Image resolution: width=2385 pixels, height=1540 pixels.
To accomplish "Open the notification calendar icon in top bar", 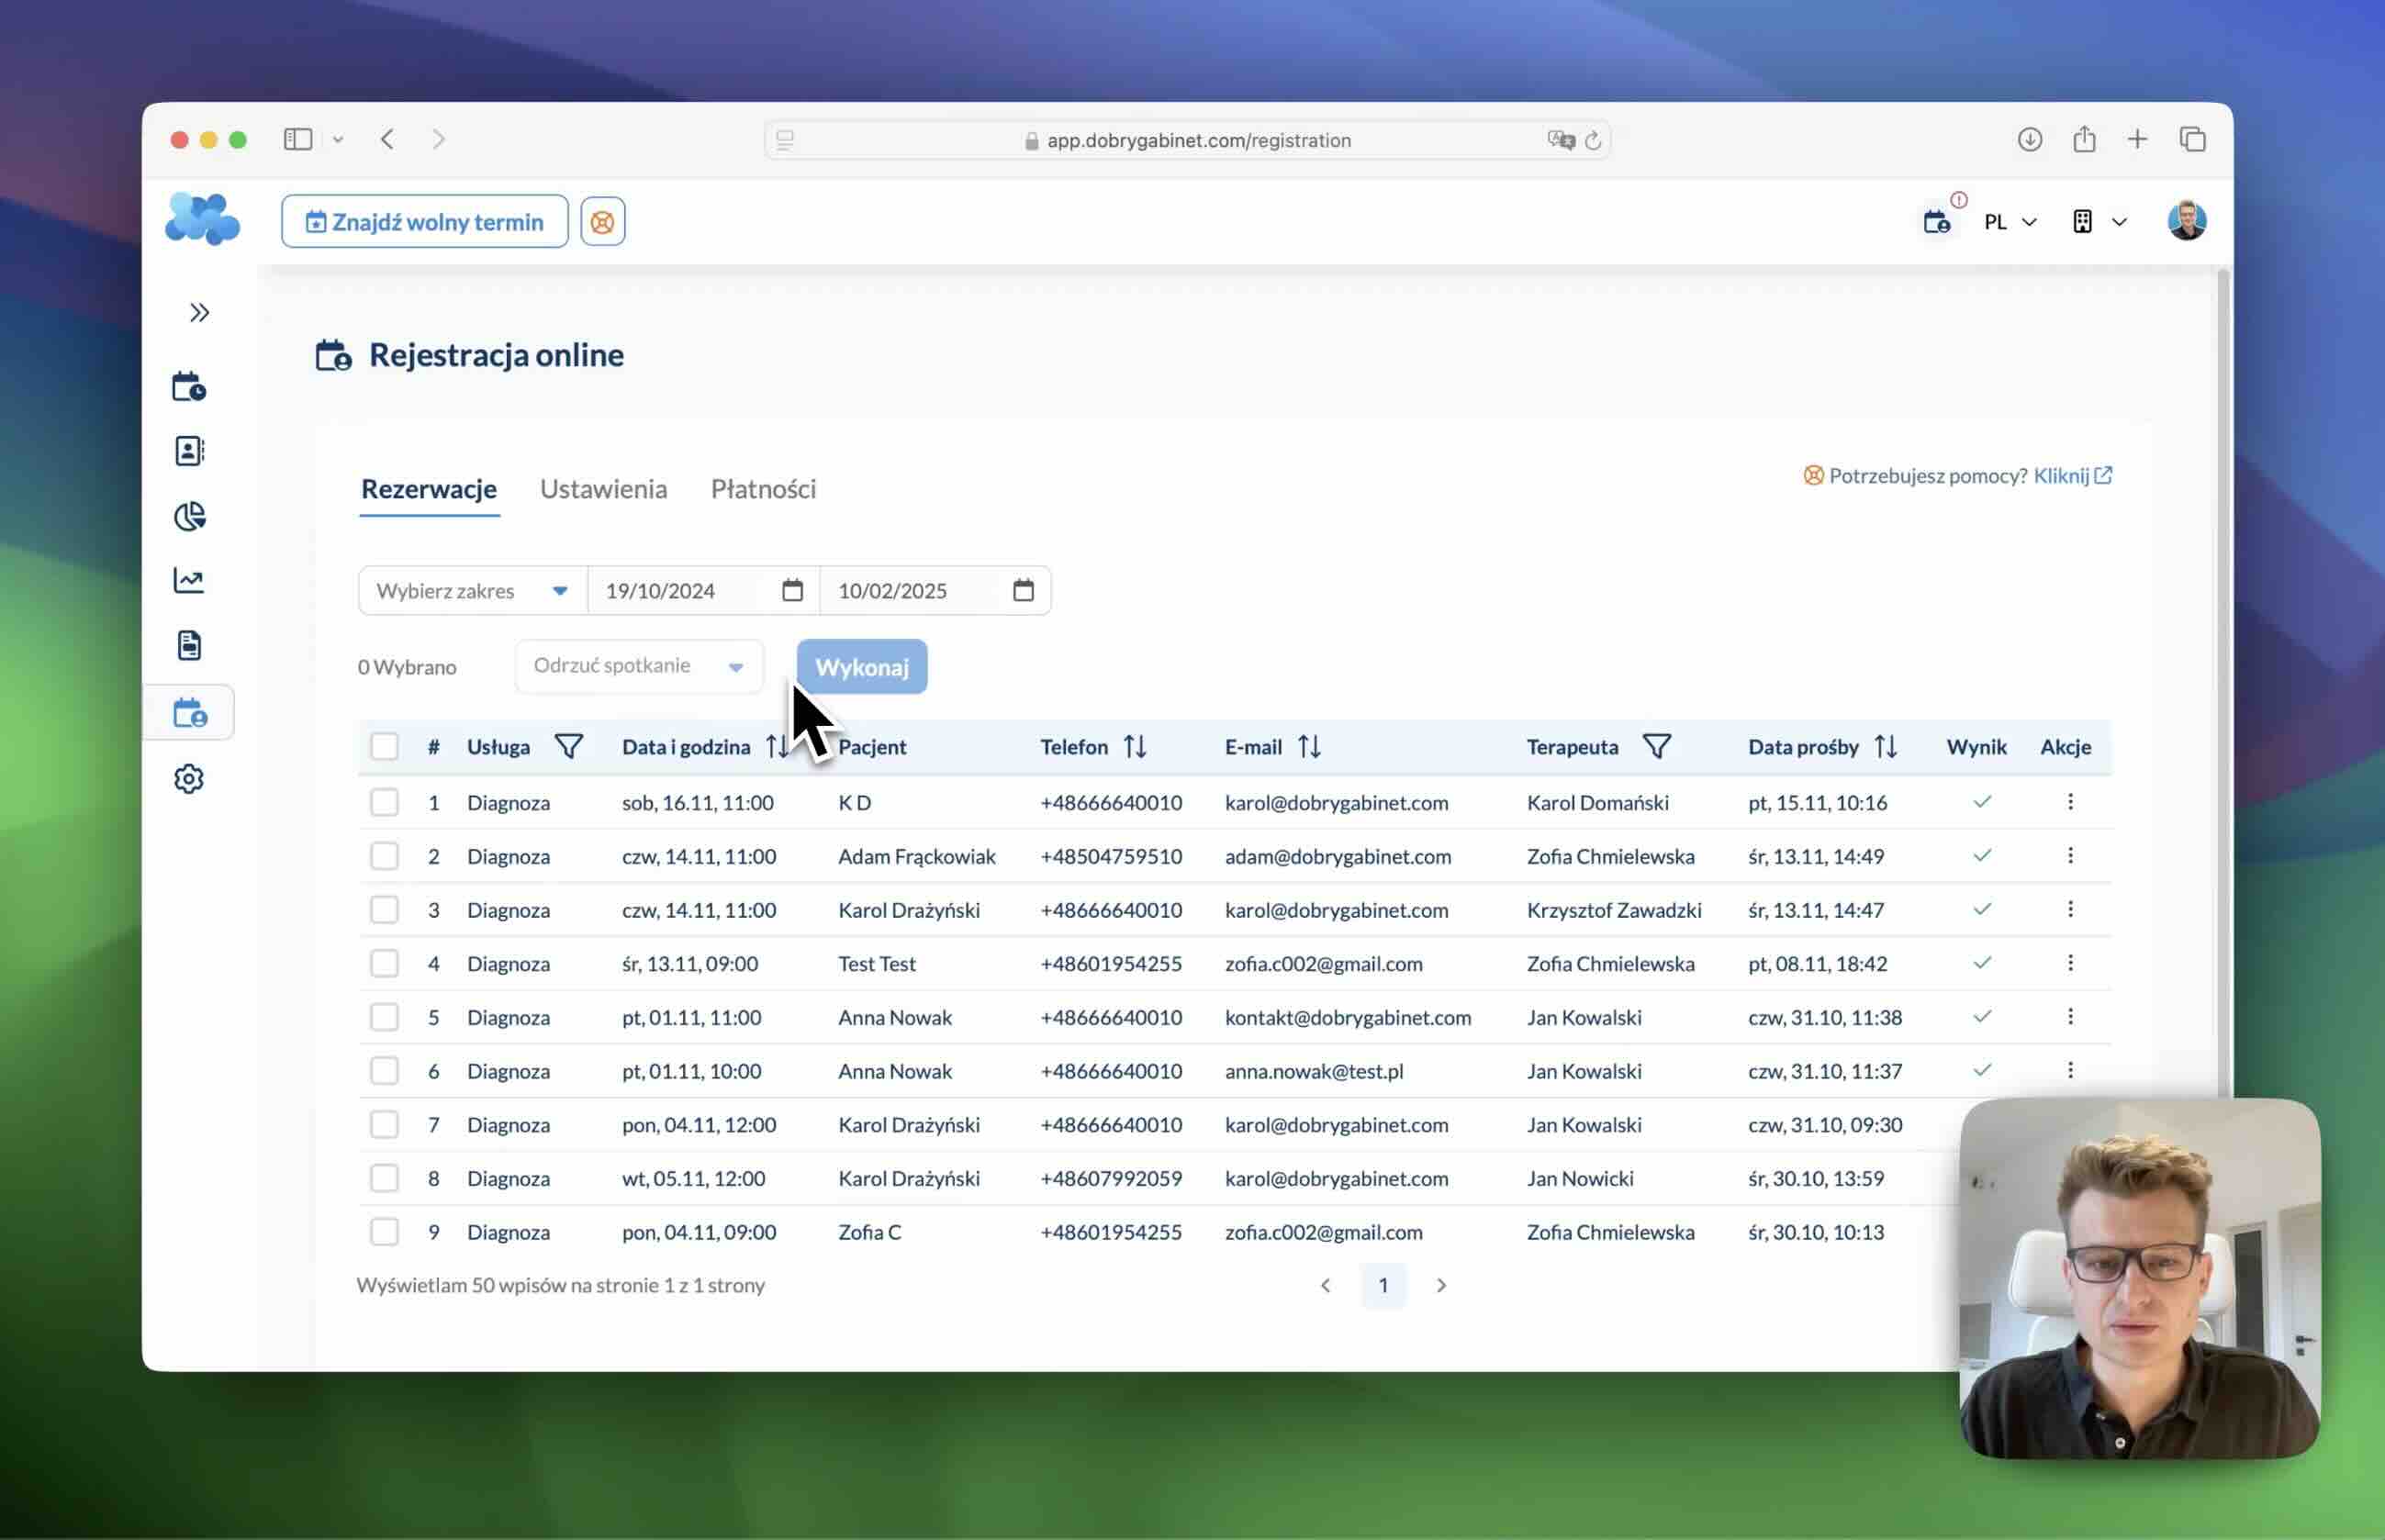I will [1936, 221].
